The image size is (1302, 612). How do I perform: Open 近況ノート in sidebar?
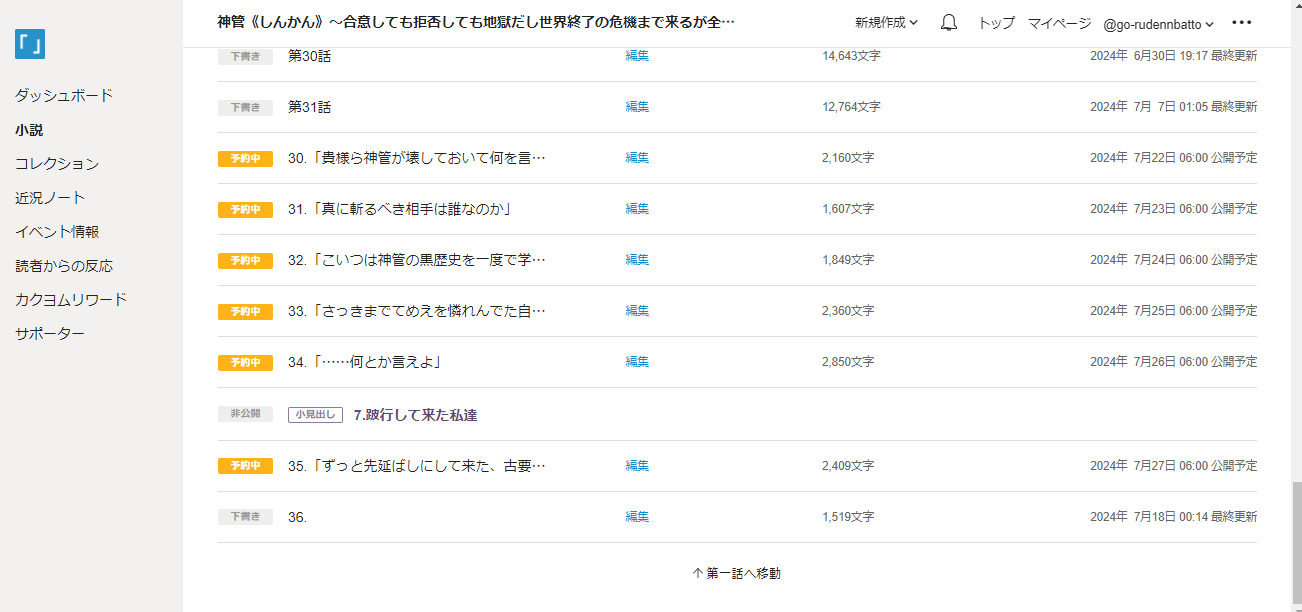(50, 198)
